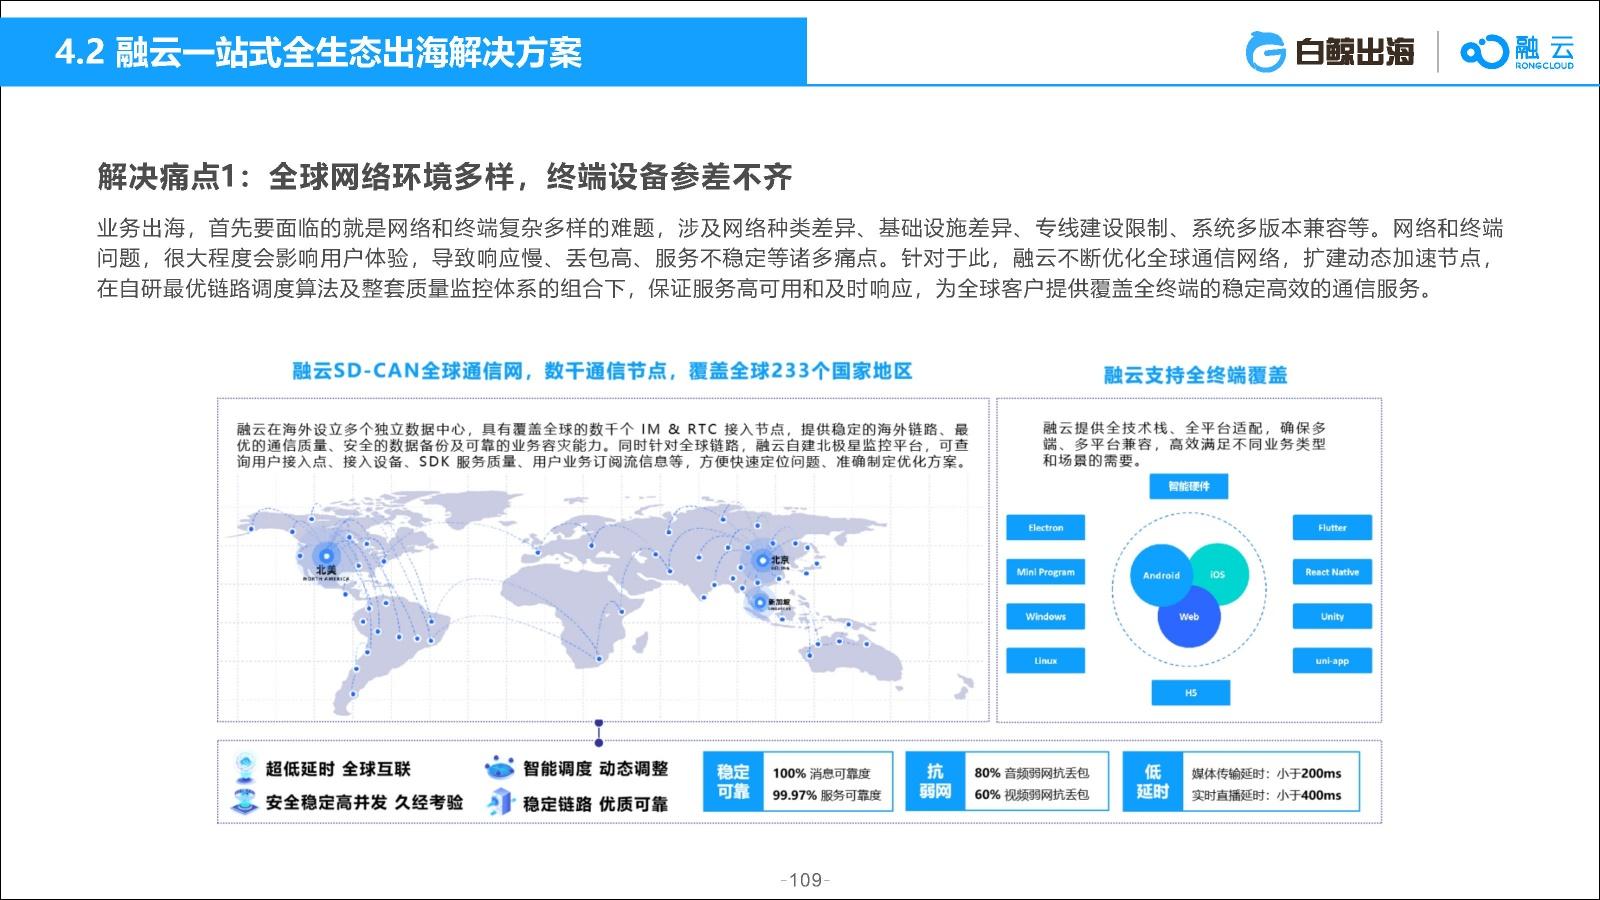Select the text 超低延时 全球互联
Screen dimensions: 1600x900
[338, 769]
